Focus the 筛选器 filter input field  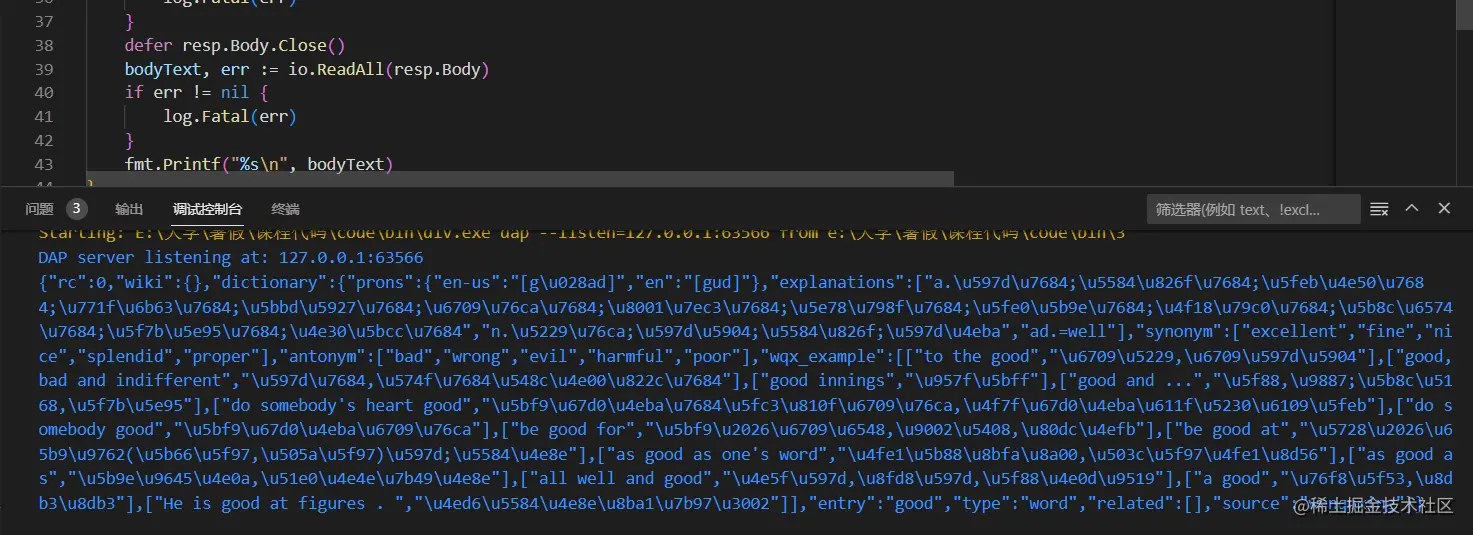pyautogui.click(x=1253, y=209)
